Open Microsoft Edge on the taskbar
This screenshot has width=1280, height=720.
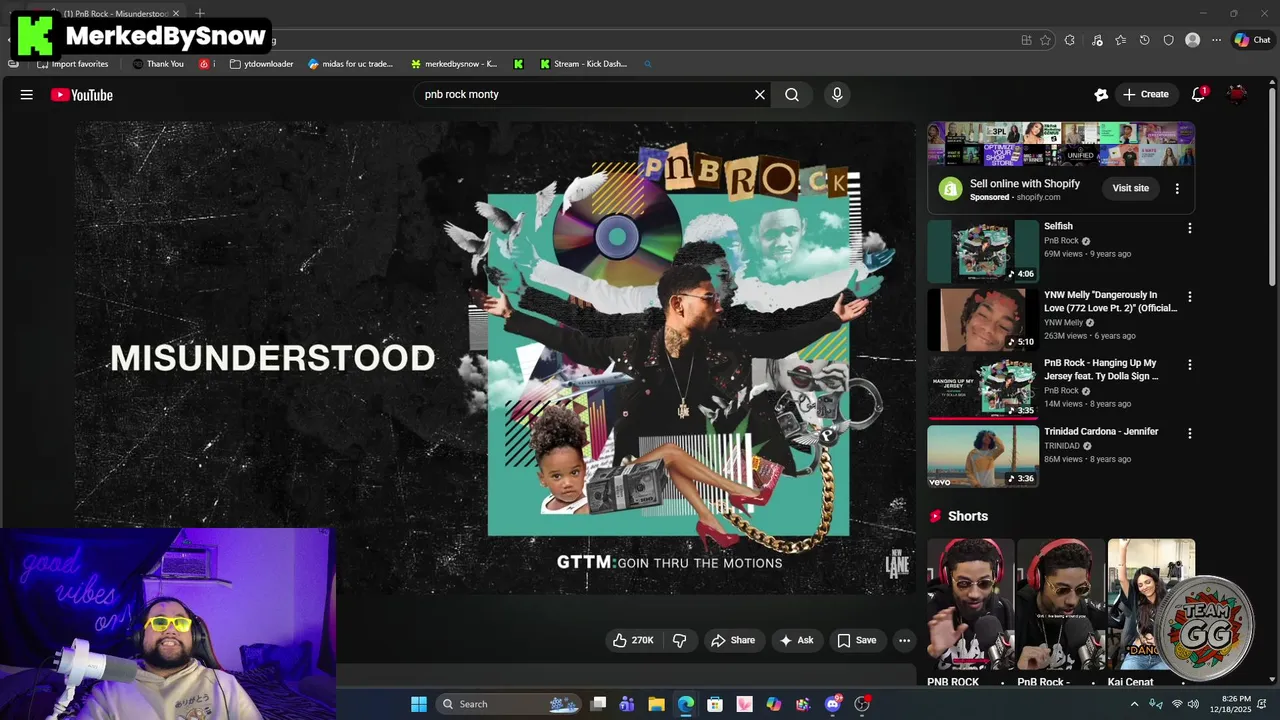[685, 704]
